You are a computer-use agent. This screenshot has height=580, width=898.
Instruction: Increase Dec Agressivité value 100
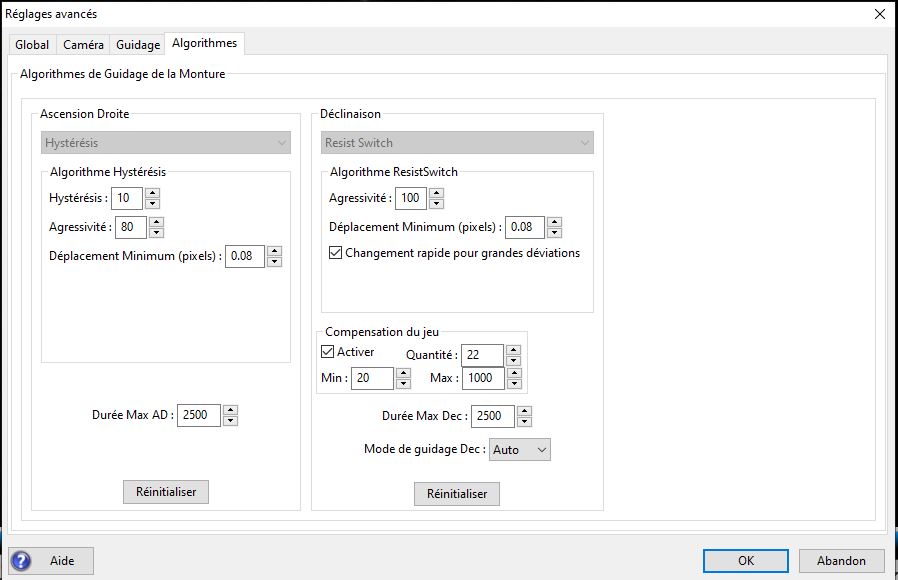coord(436,193)
